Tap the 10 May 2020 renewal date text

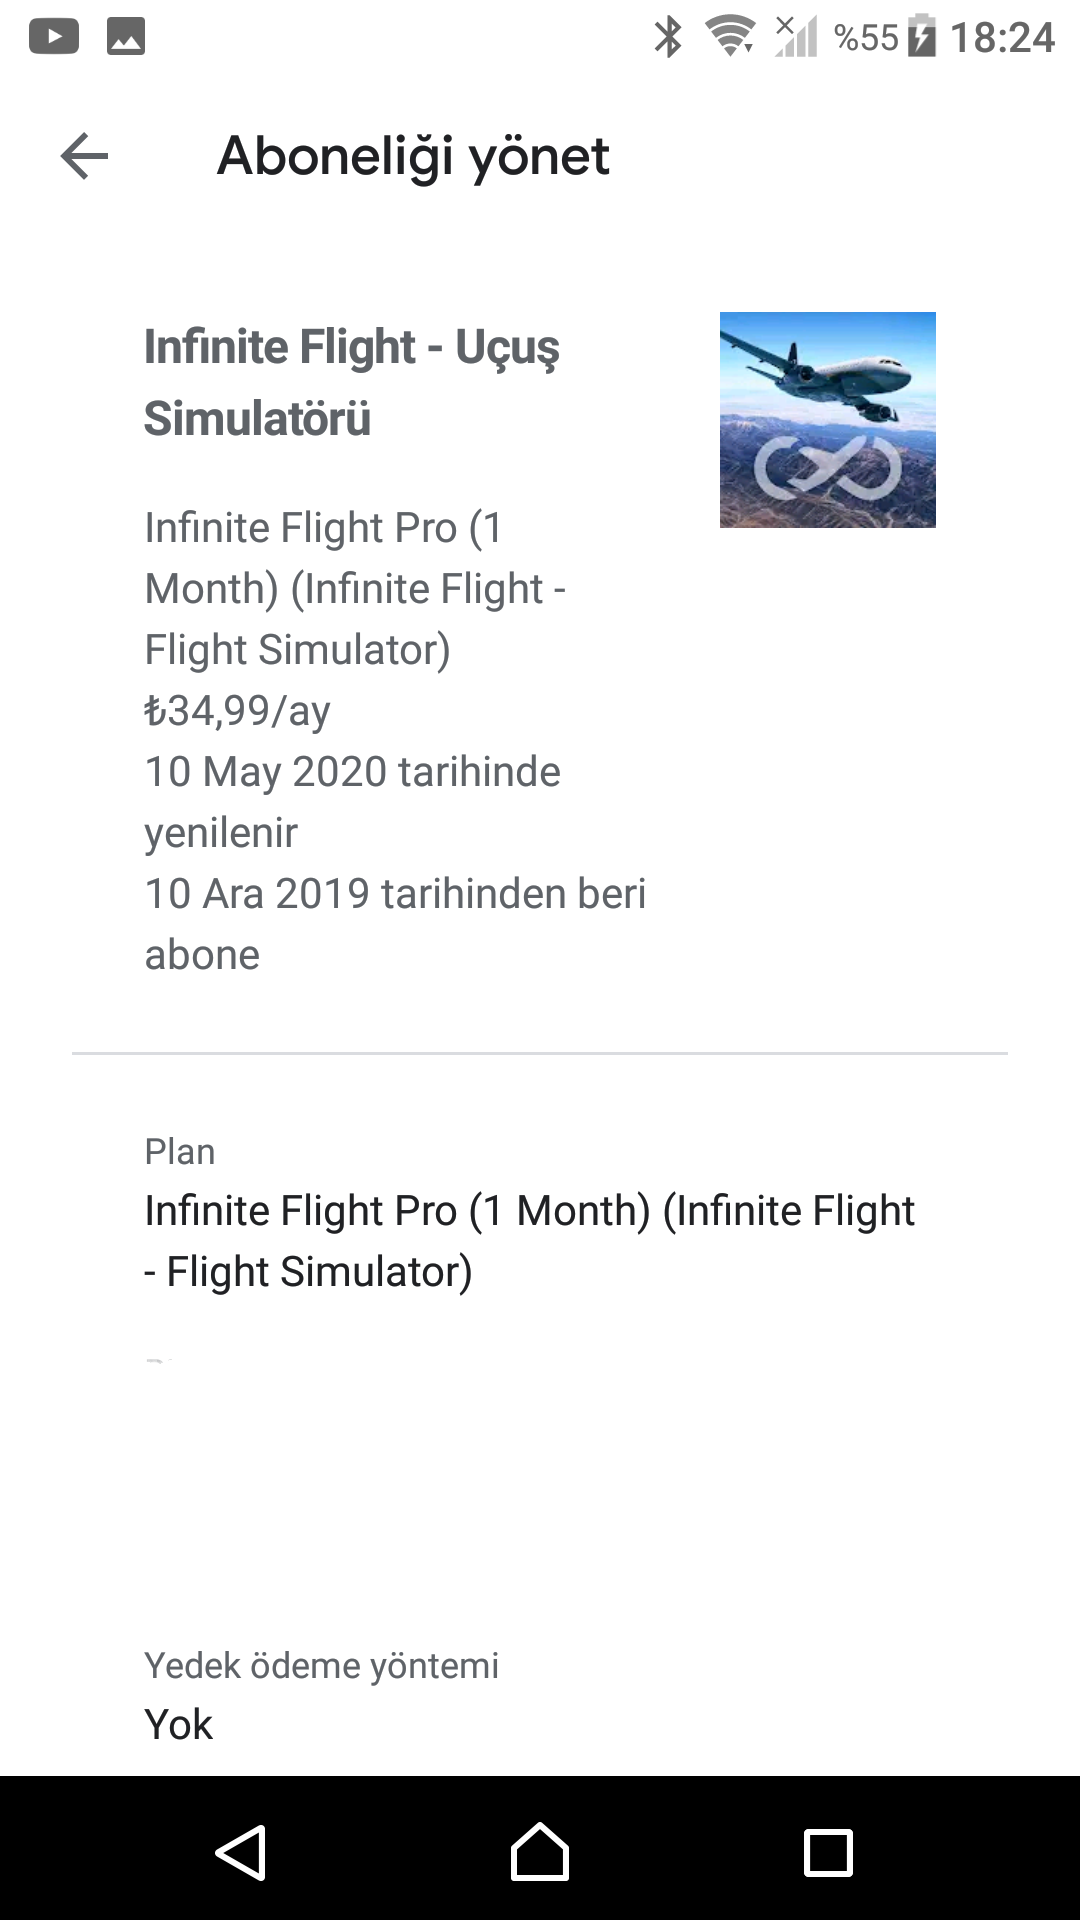[352, 772]
